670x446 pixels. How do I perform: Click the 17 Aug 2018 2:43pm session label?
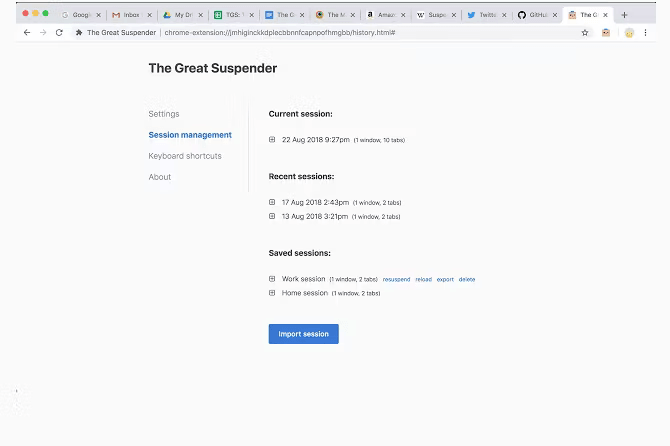[315, 202]
